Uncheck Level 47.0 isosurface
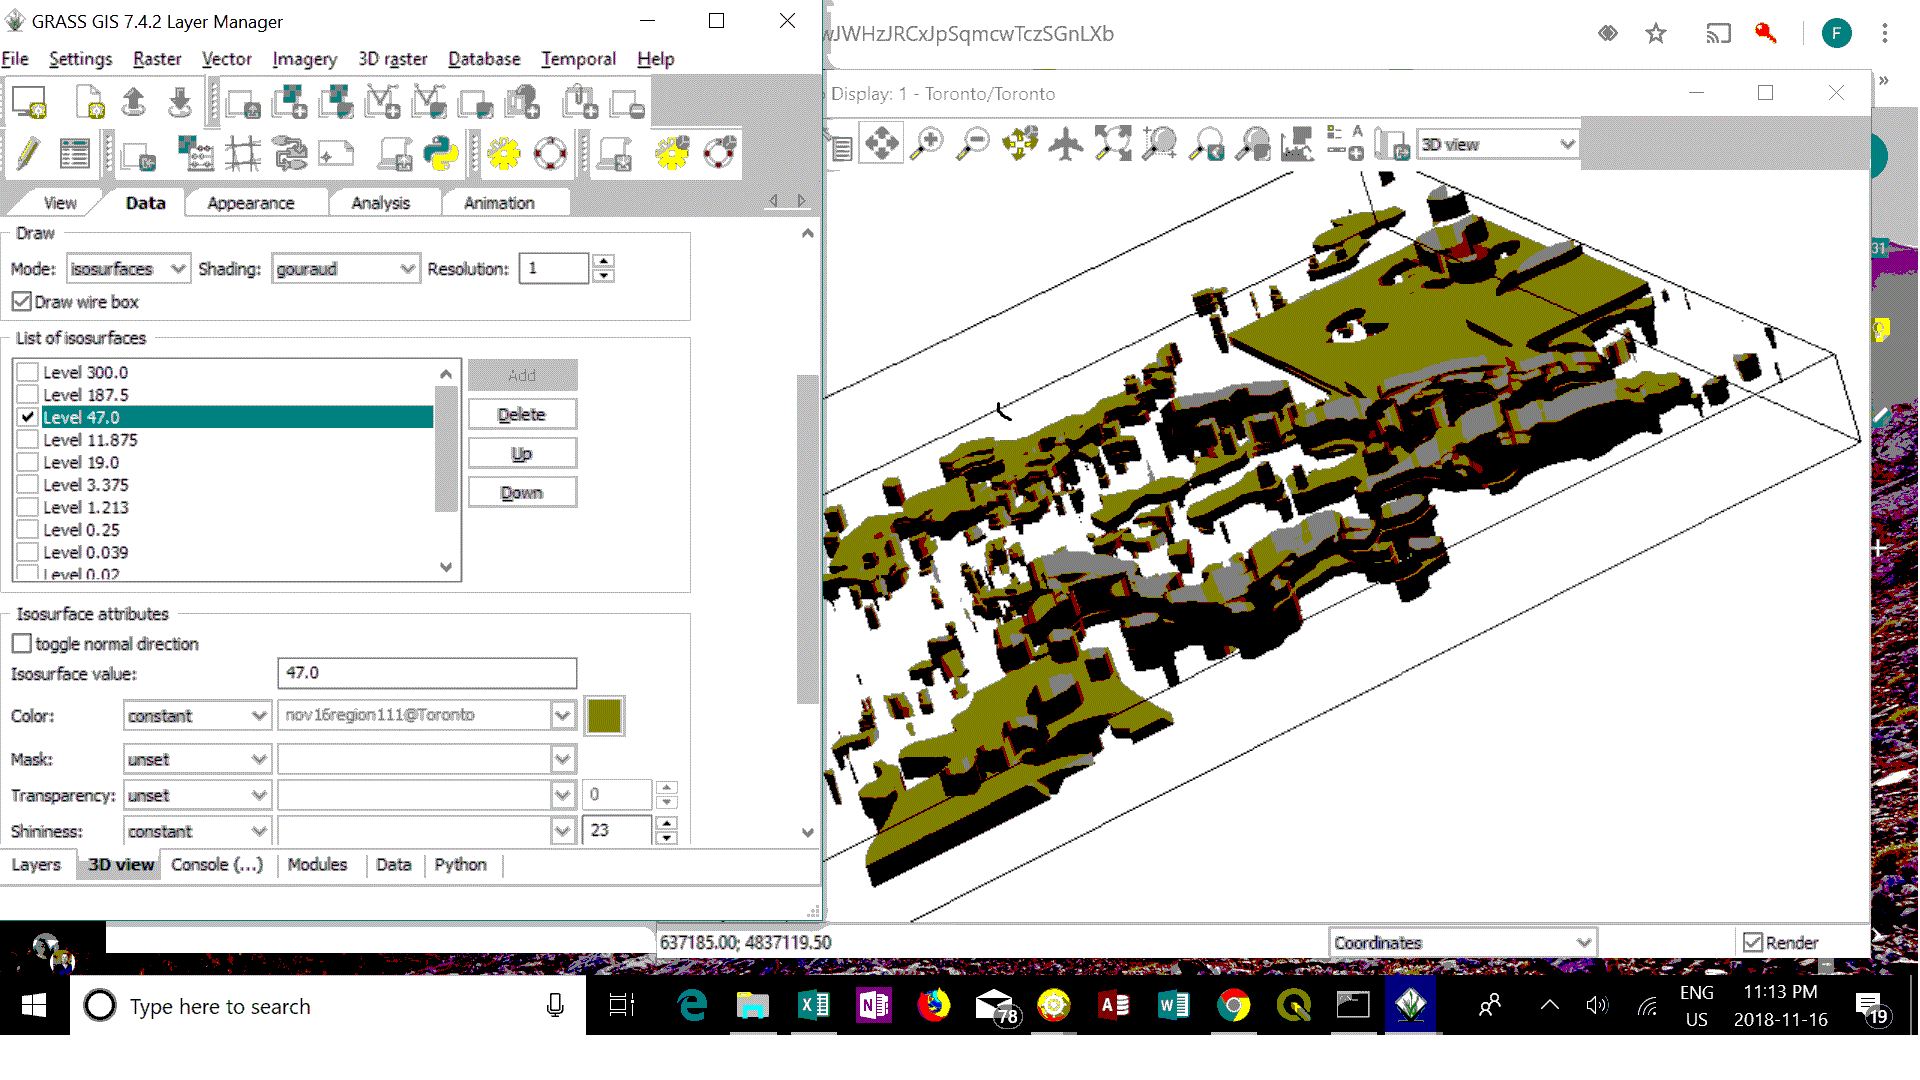This screenshot has width=1920, height=1080. coord(28,417)
